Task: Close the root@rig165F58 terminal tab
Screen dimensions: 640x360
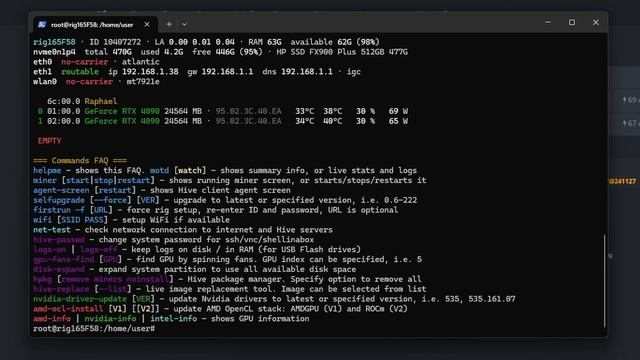Action: pyautogui.click(x=147, y=24)
